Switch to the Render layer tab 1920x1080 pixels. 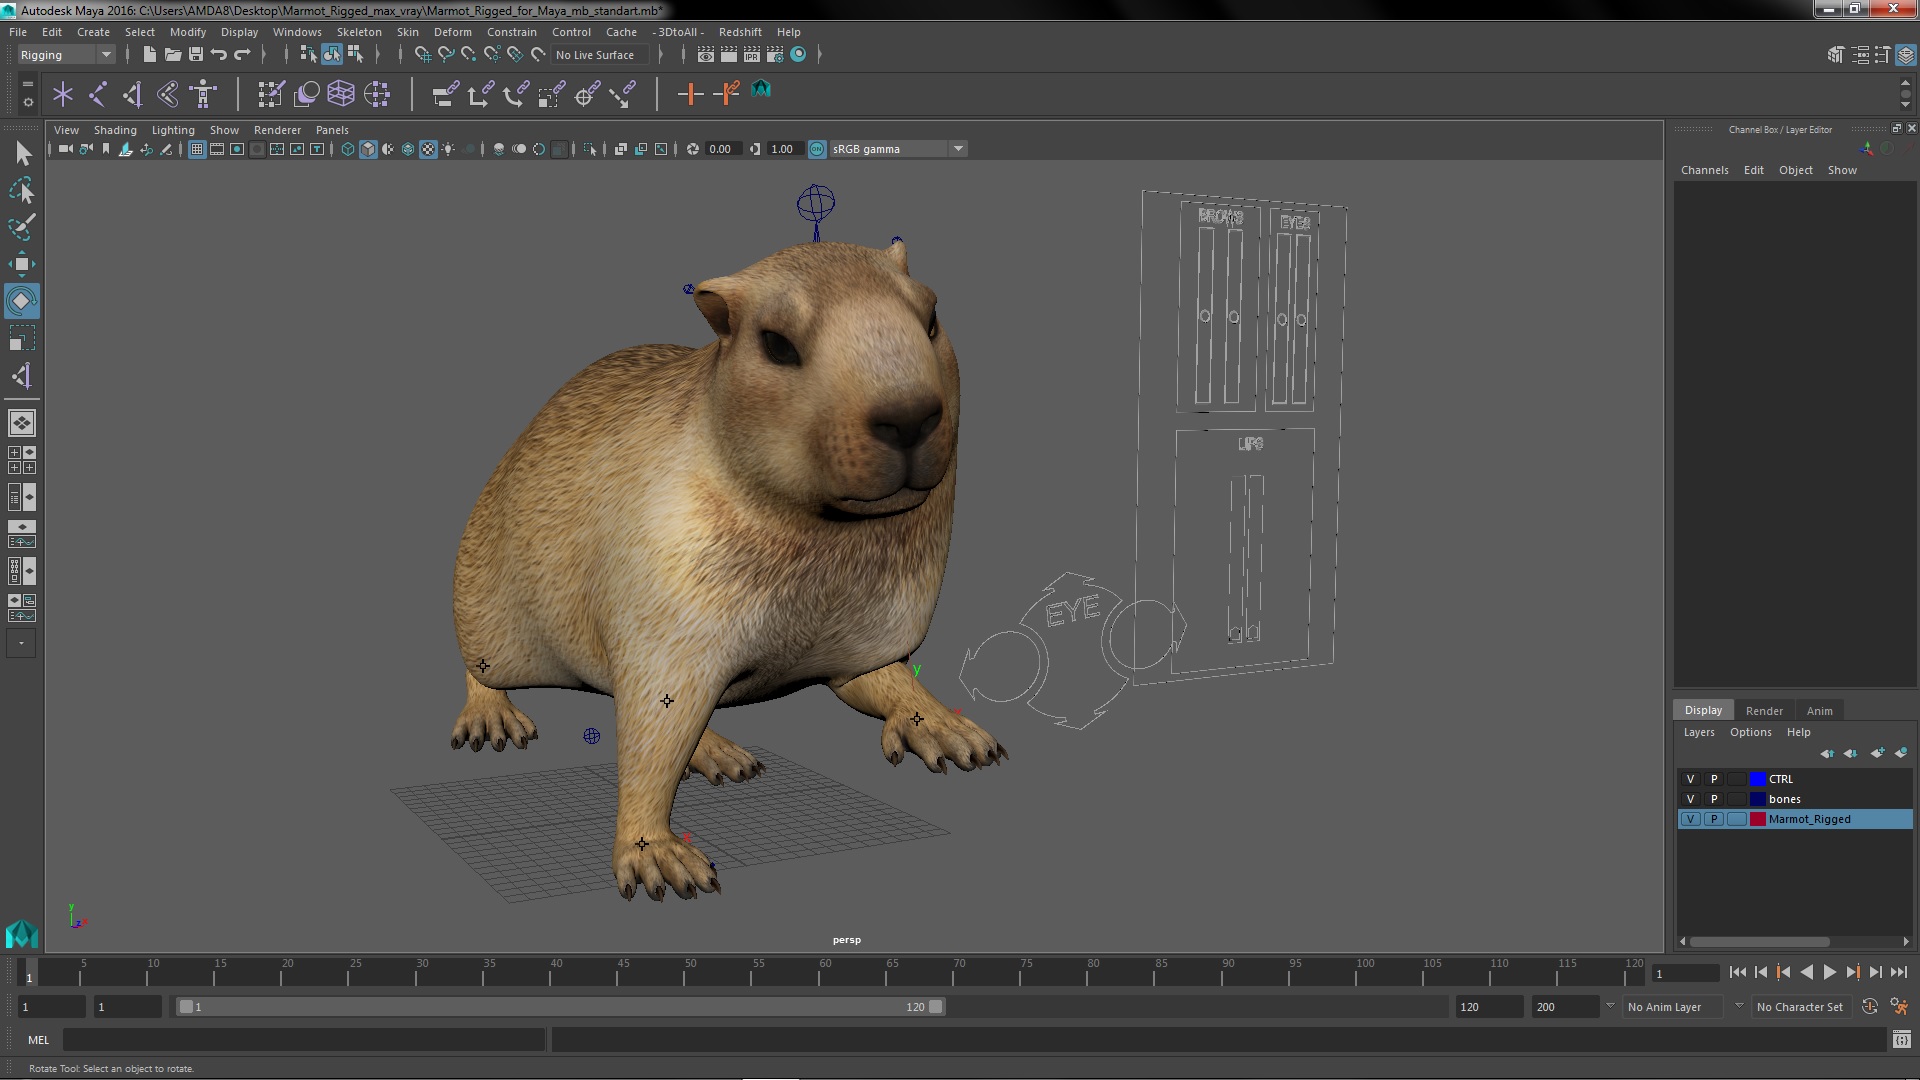click(1764, 711)
